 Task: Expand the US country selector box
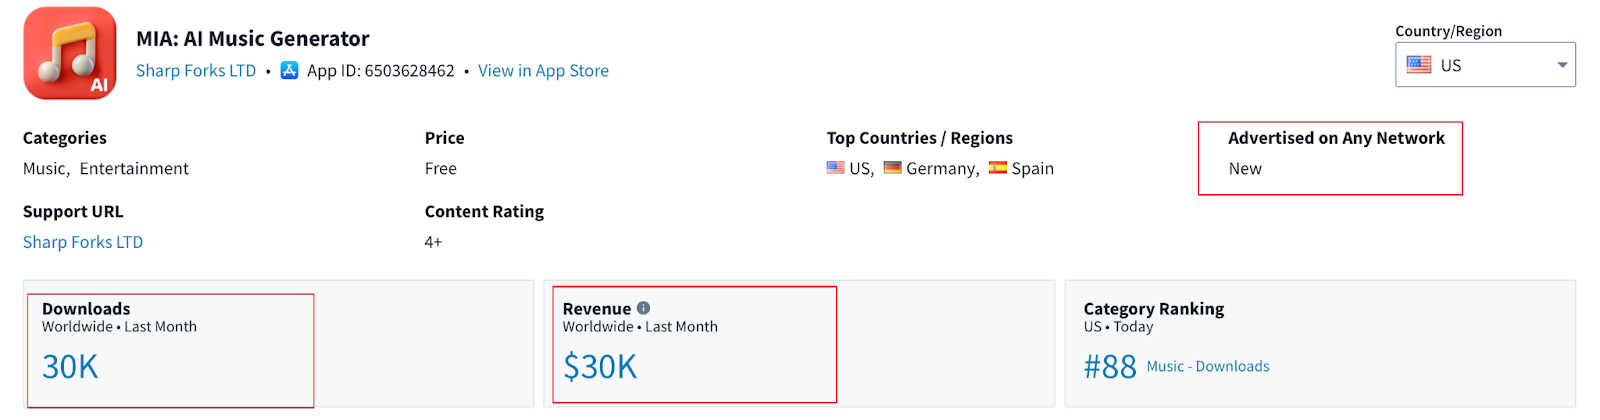coord(1485,65)
